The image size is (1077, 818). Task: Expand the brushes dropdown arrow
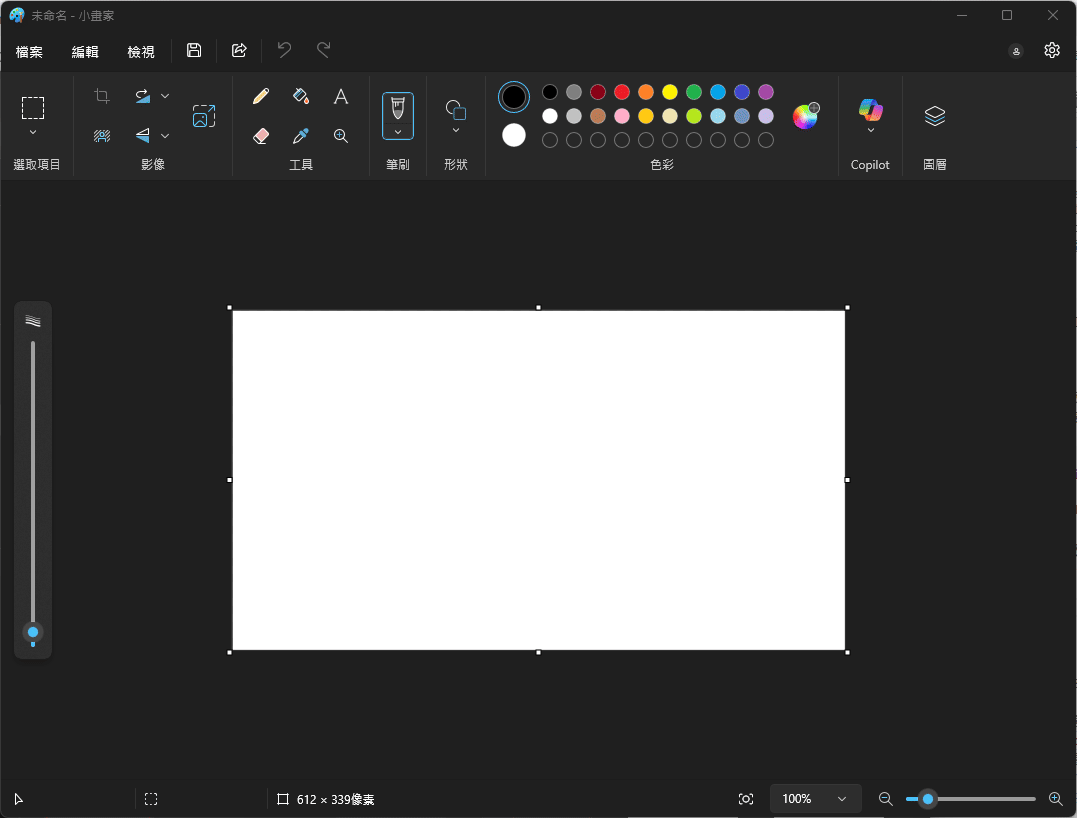[398, 132]
